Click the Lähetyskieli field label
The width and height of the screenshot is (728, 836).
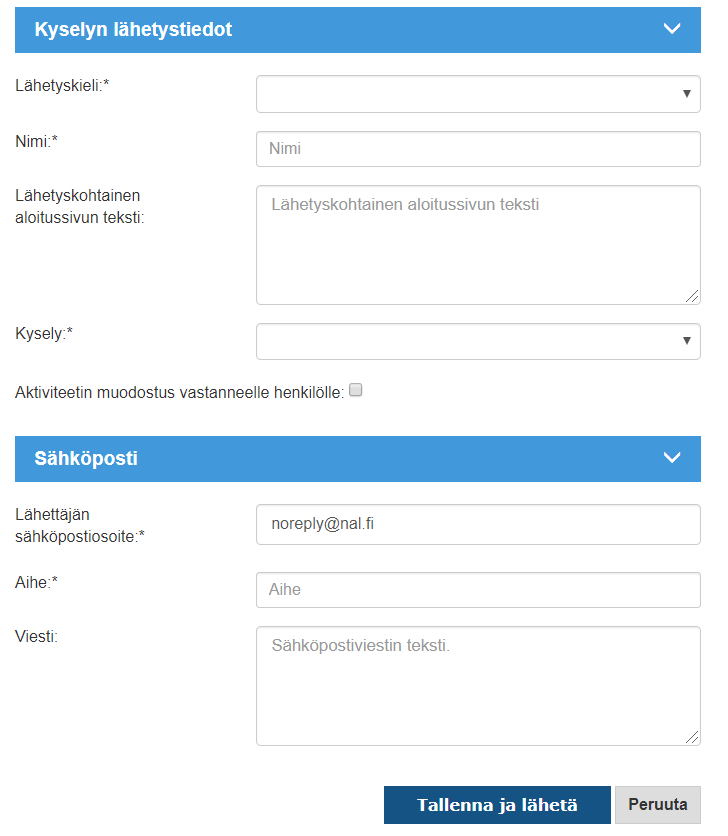62,85
